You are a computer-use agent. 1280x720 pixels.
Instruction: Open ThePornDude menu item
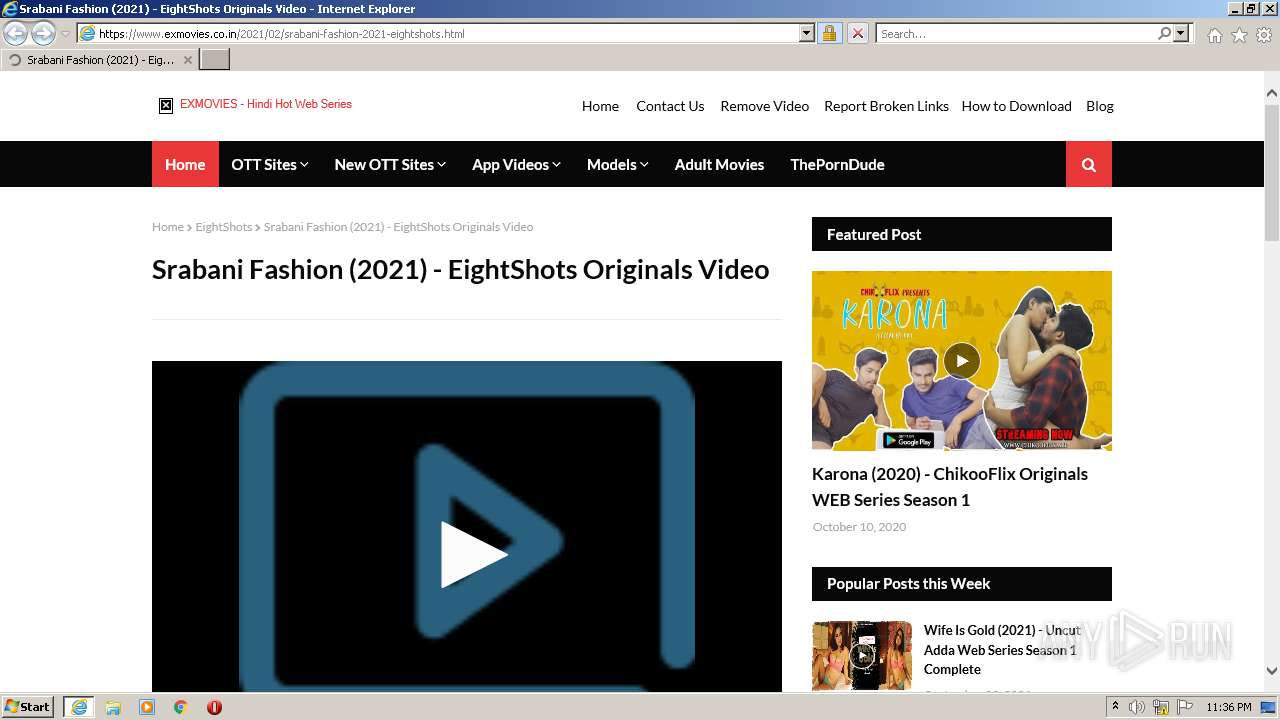point(837,164)
